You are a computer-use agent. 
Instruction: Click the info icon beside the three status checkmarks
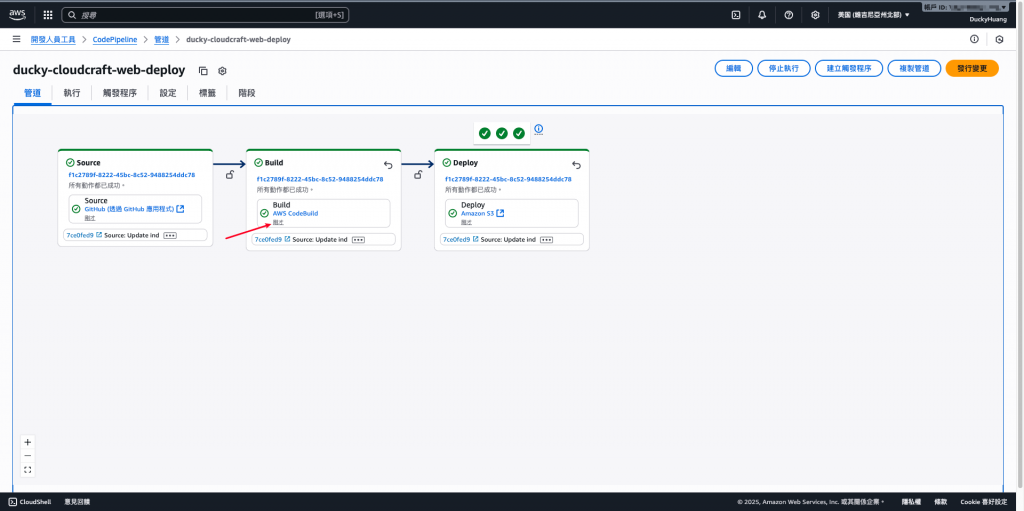click(539, 129)
